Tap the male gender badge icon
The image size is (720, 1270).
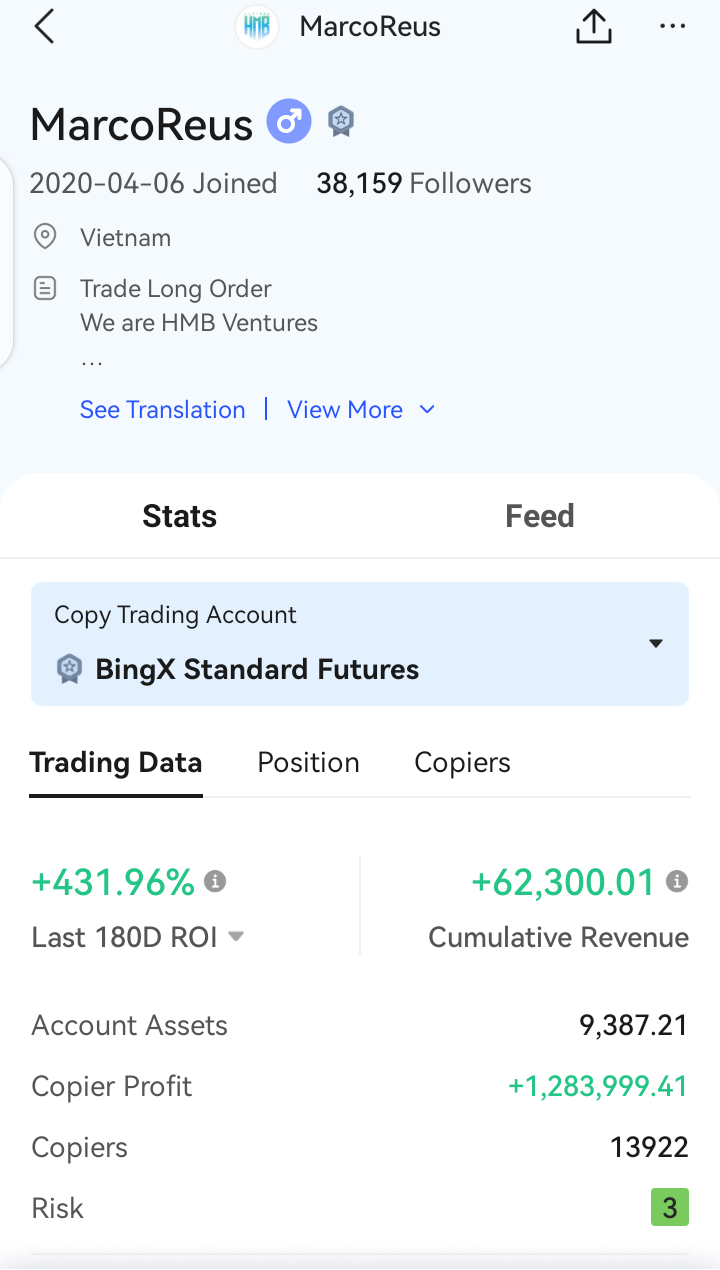[x=289, y=123]
